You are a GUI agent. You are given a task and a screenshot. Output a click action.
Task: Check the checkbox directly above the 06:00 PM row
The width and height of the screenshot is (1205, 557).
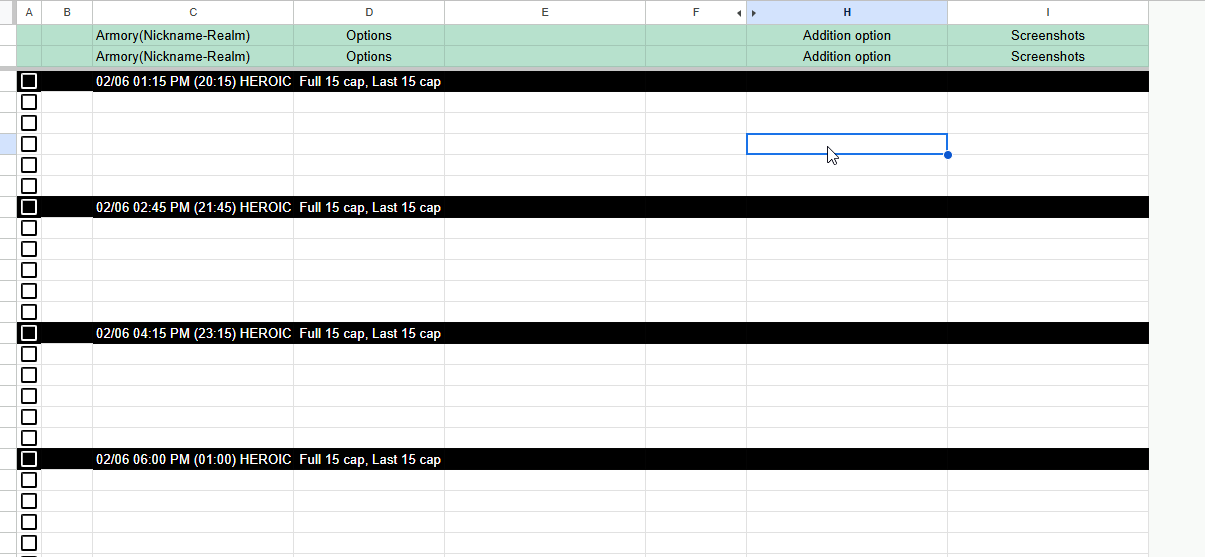click(x=29, y=438)
